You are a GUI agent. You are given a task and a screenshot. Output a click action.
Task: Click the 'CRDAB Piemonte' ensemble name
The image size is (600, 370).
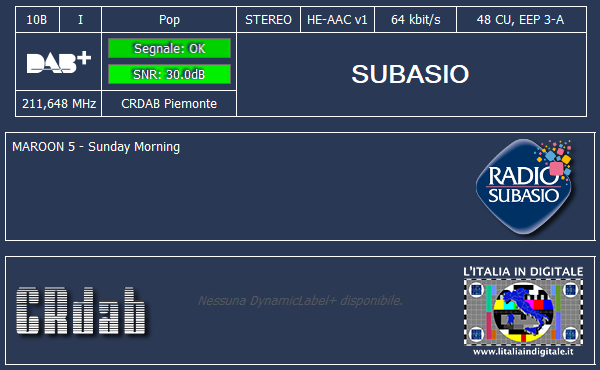(x=169, y=104)
